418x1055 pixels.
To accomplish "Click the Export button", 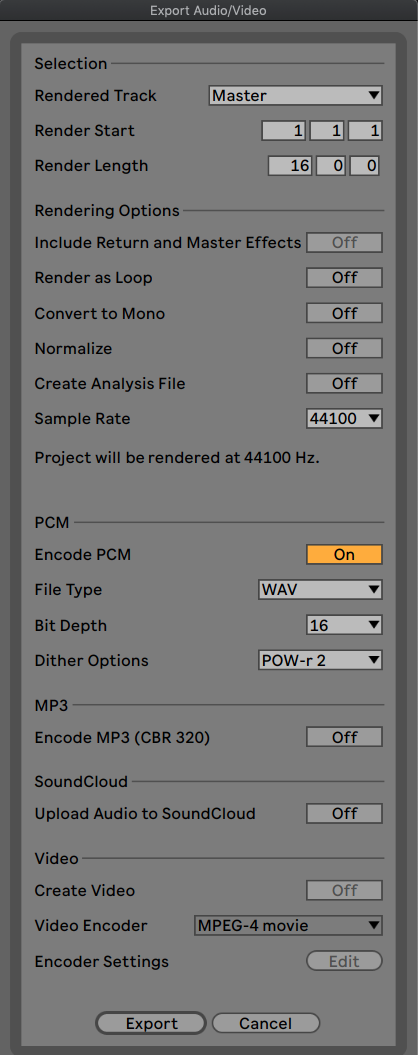I will (151, 1023).
